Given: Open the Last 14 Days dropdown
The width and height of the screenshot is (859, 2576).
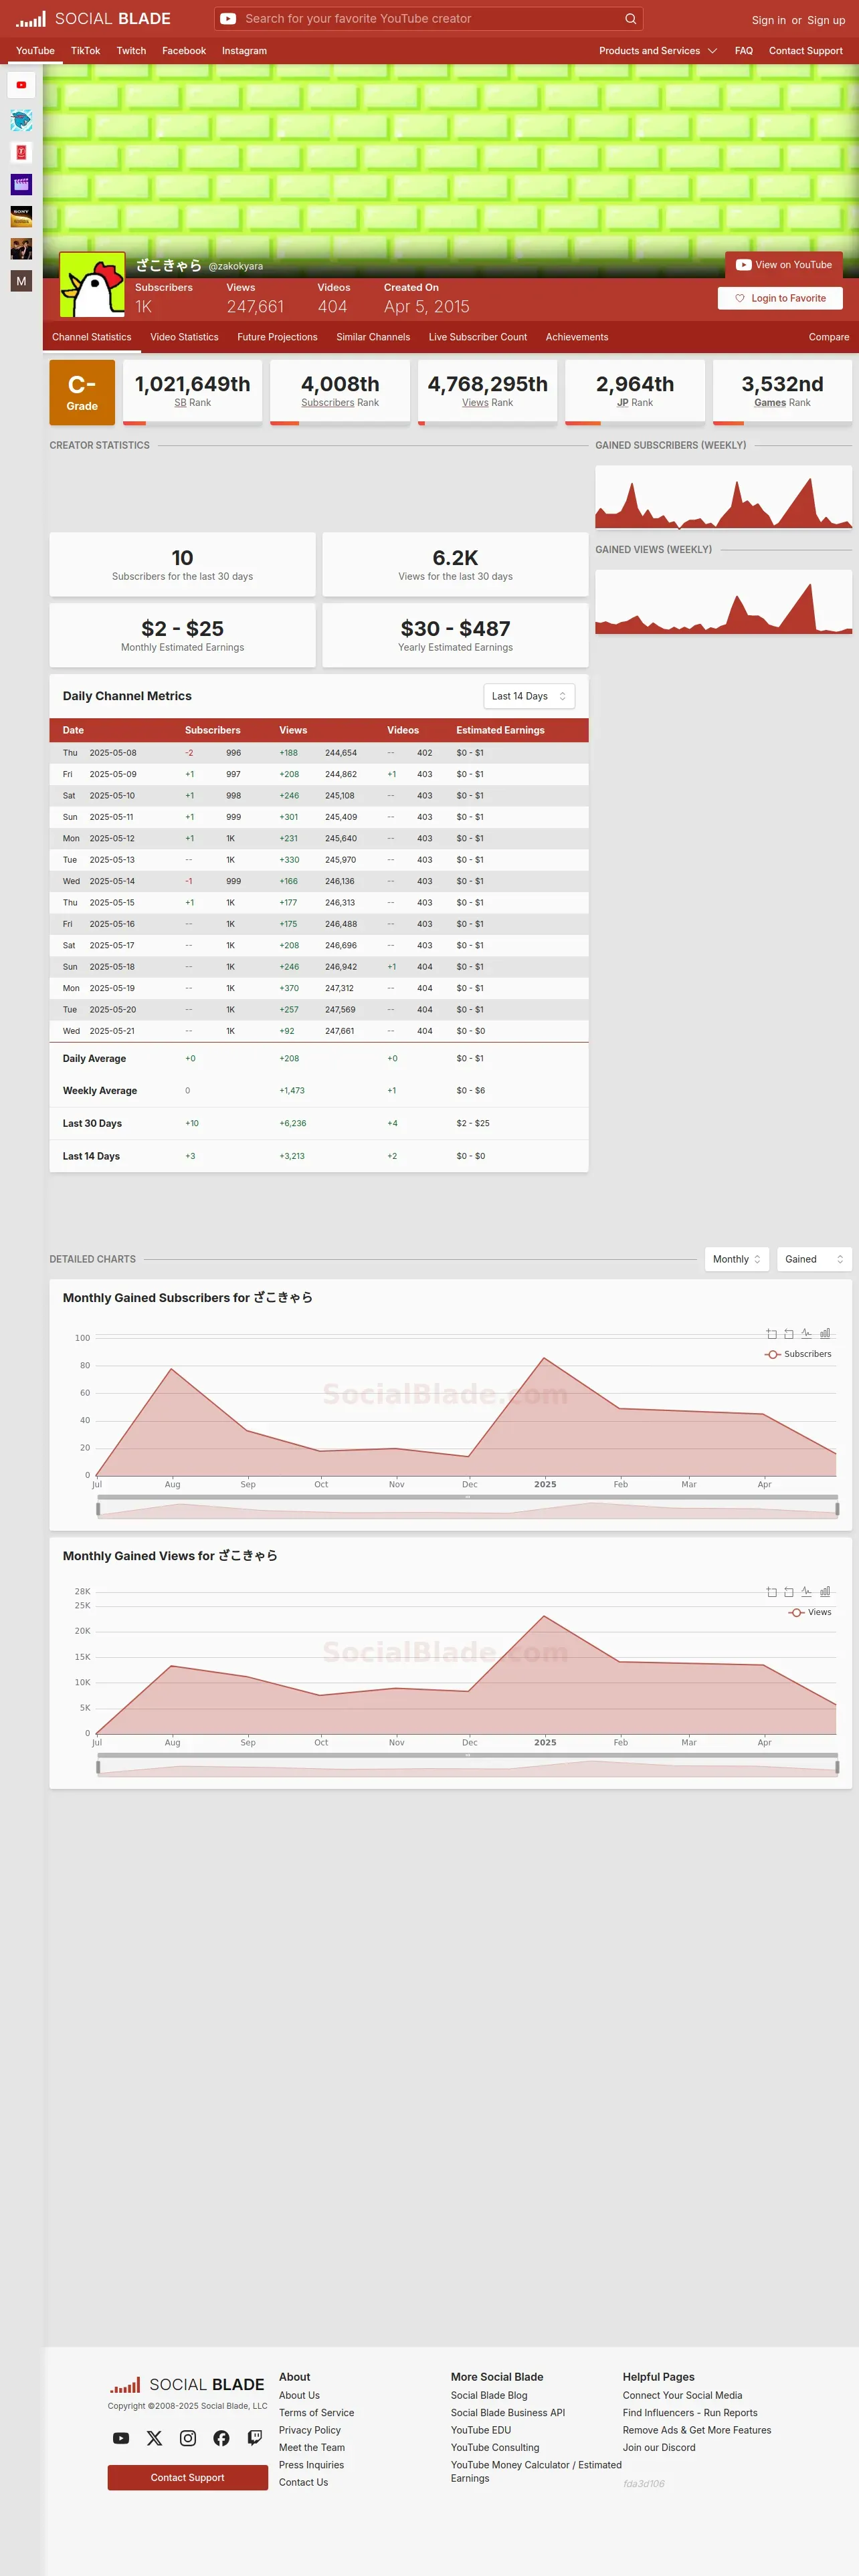Looking at the screenshot, I should [x=529, y=696].
